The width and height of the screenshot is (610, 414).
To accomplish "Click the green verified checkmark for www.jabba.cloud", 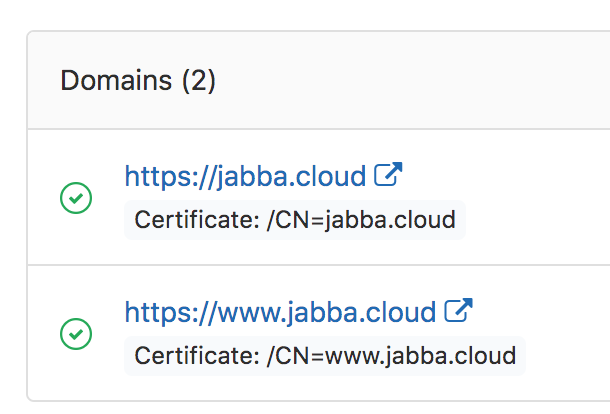I will click(x=76, y=332).
